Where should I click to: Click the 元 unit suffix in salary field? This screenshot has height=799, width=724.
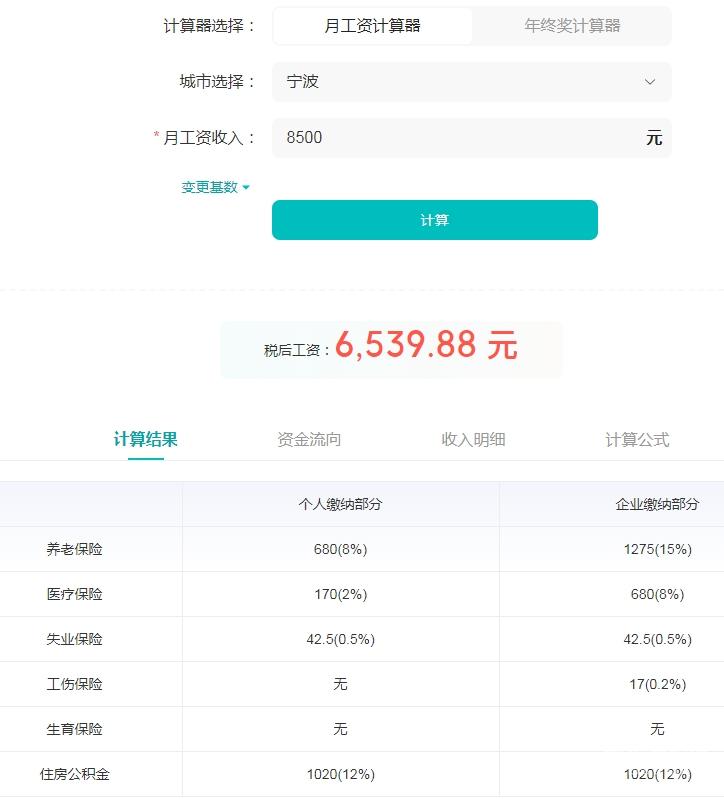coord(654,138)
